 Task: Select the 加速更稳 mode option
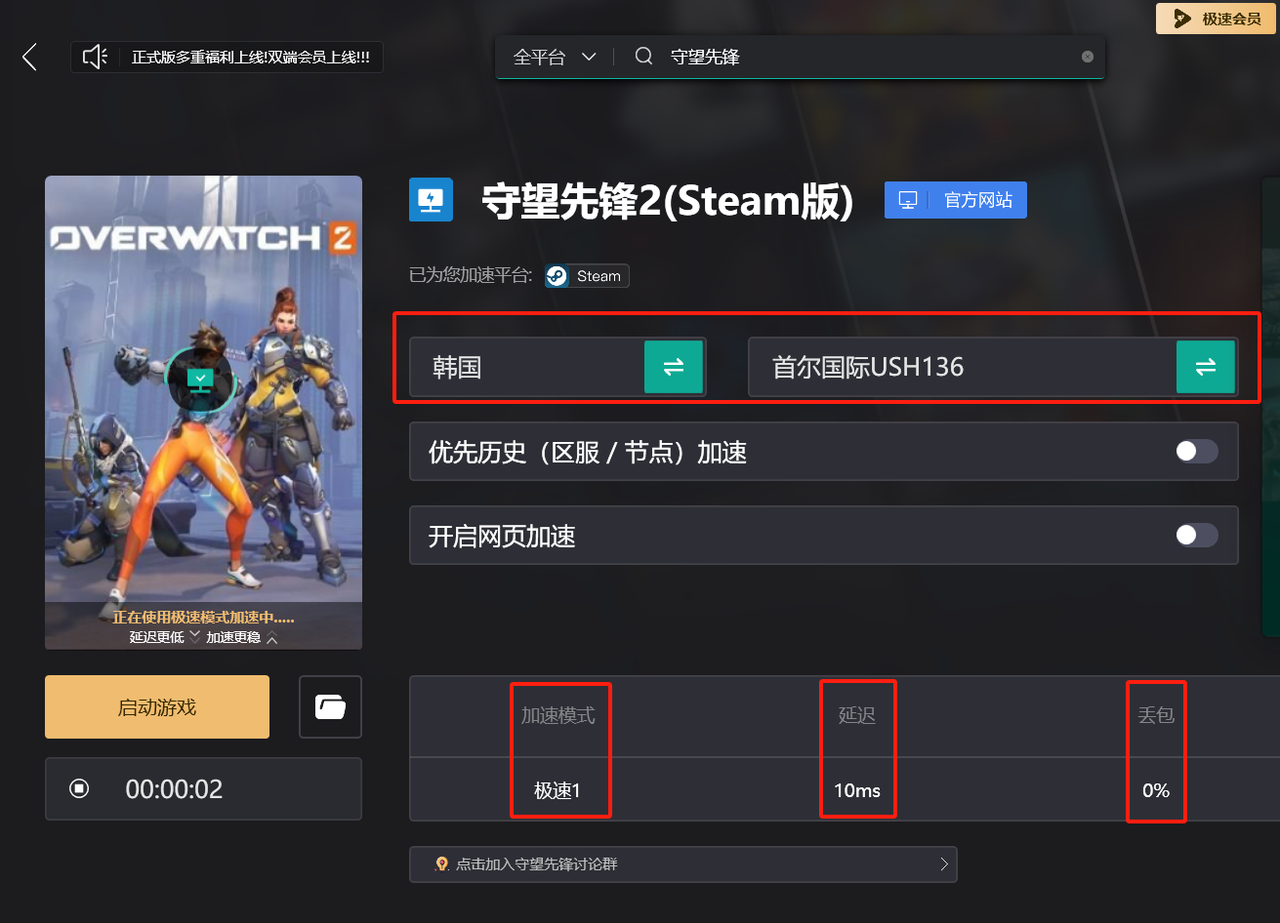tap(242, 637)
